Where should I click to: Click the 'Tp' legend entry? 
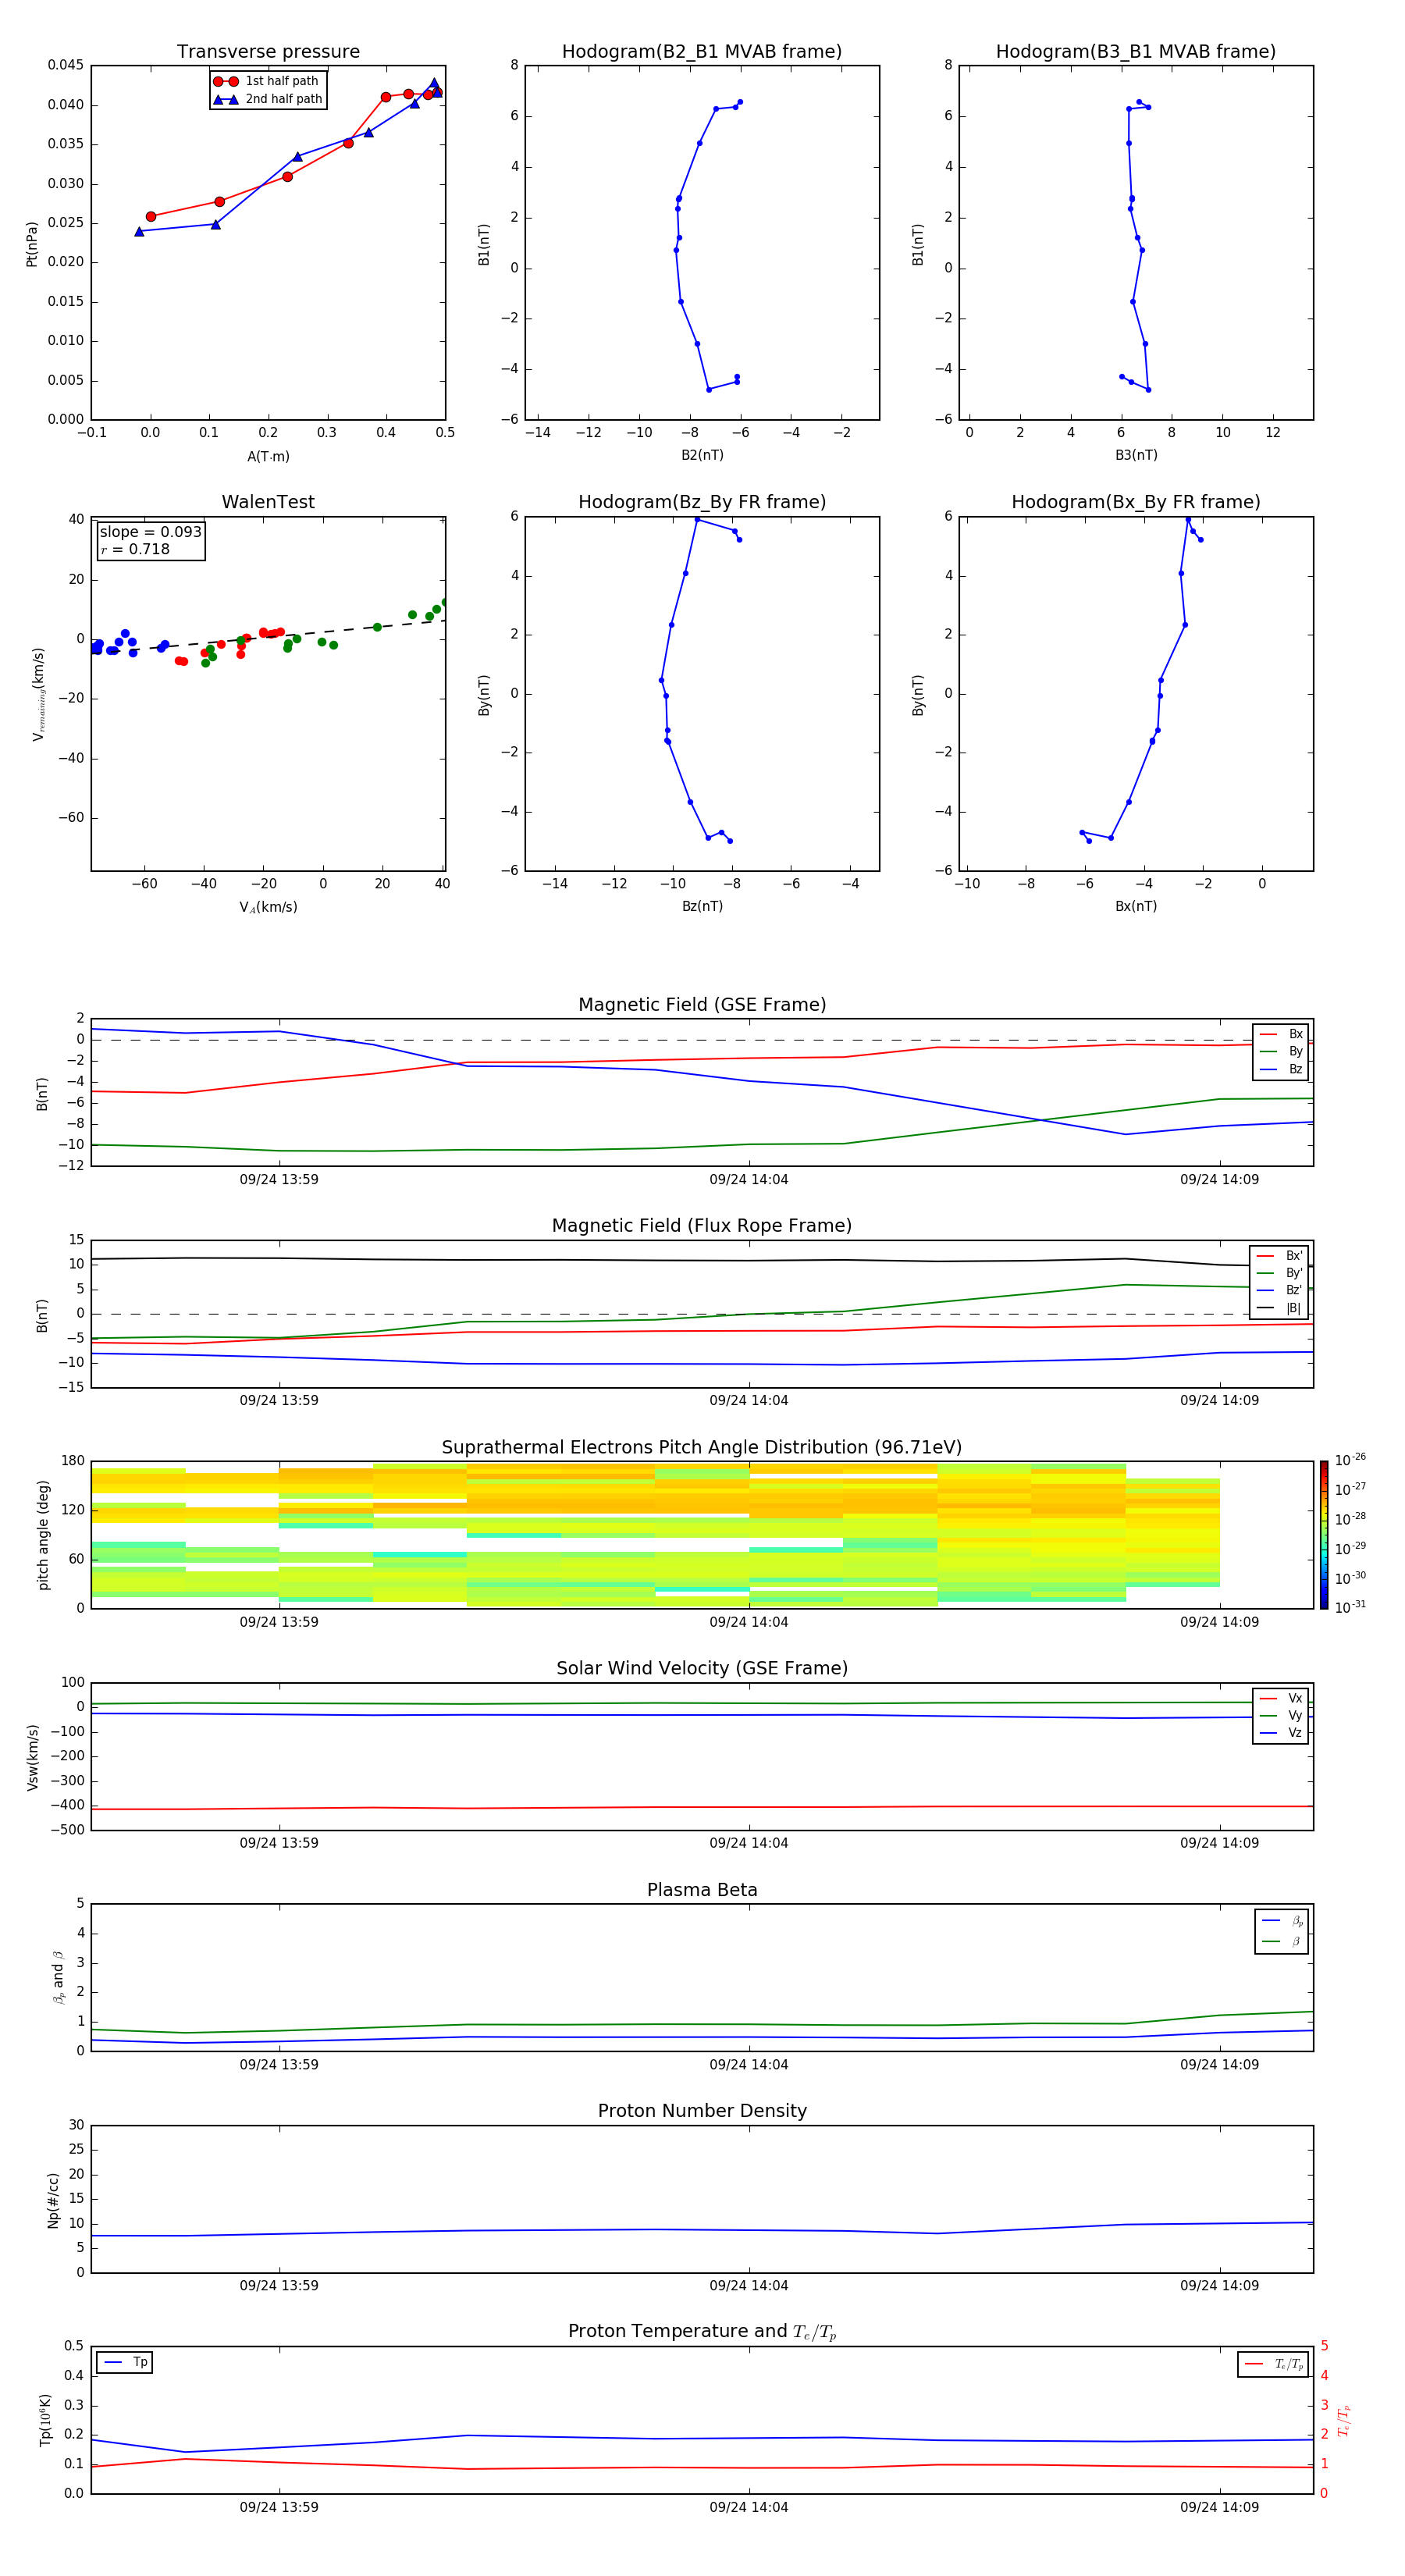click(x=125, y=2363)
